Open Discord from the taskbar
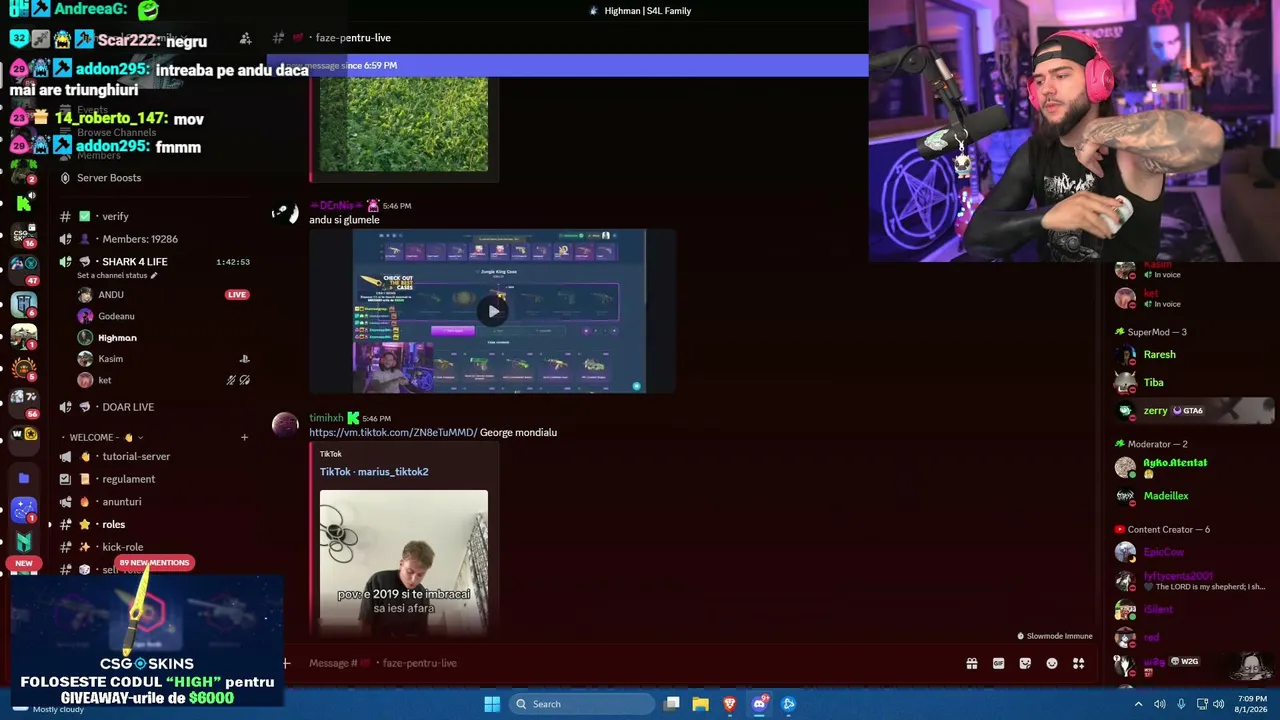Viewport: 1280px width, 720px height. [759, 704]
